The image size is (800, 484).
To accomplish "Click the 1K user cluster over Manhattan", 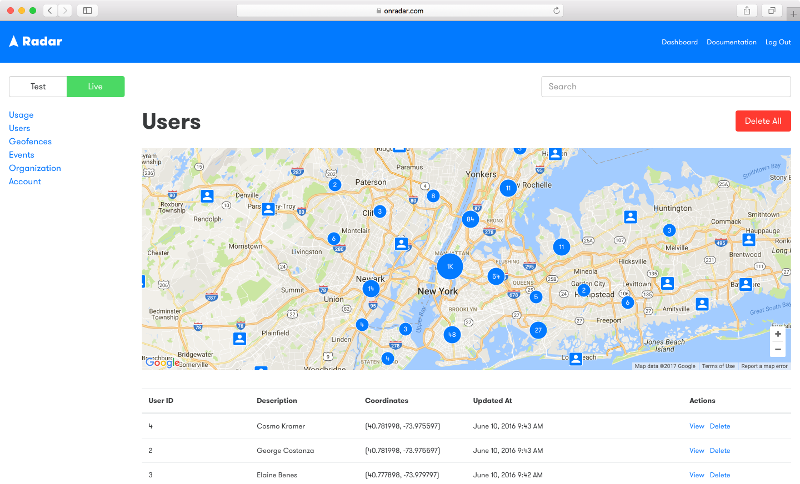I will coord(450,267).
